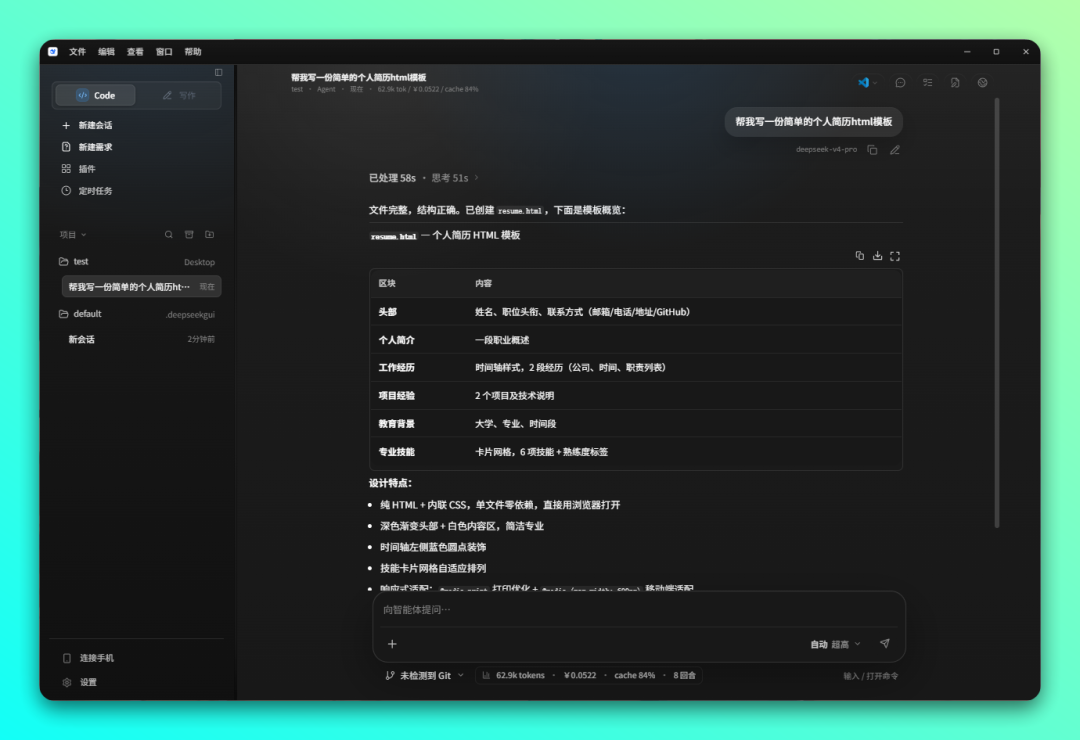The height and width of the screenshot is (740, 1080).
Task: Click the 工作经历 table row label
Action: (x=397, y=368)
